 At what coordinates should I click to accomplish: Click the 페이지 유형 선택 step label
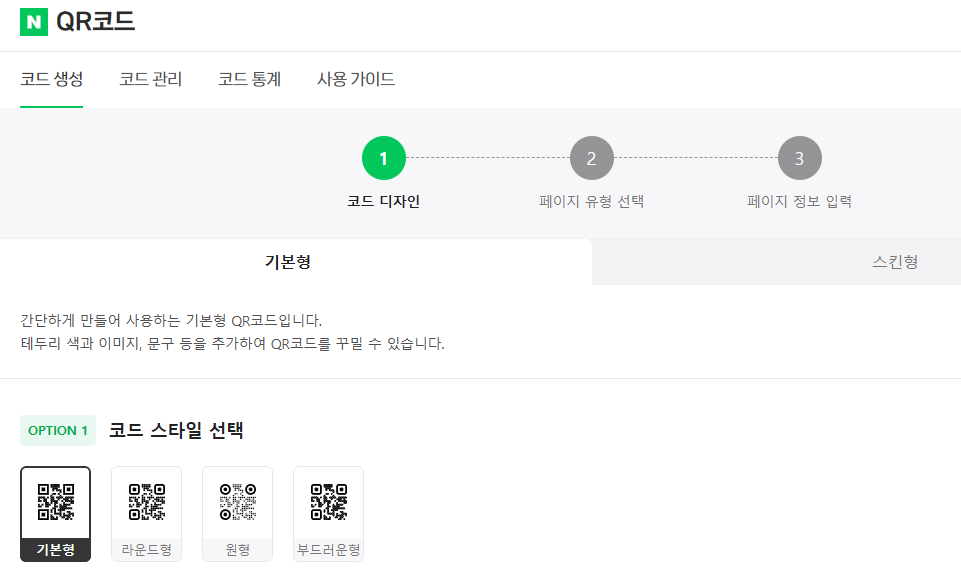click(x=591, y=201)
